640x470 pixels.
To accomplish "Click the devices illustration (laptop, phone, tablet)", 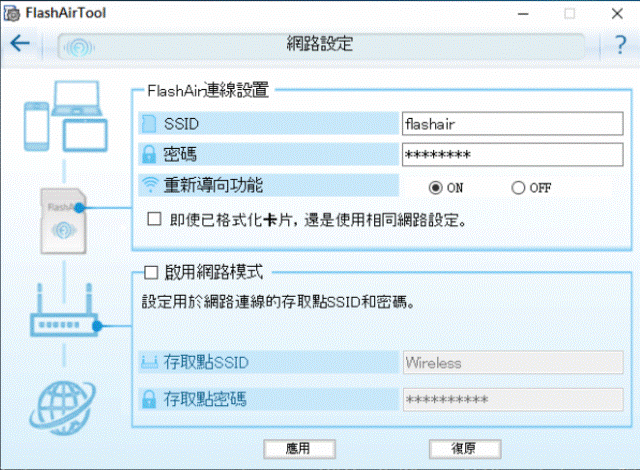I will [x=66, y=116].
